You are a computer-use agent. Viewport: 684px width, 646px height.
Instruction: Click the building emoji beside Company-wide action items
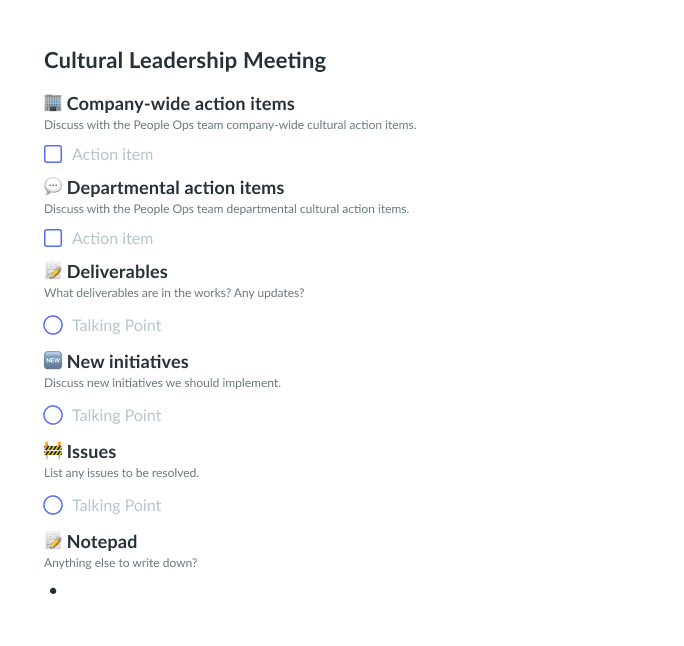coord(53,103)
